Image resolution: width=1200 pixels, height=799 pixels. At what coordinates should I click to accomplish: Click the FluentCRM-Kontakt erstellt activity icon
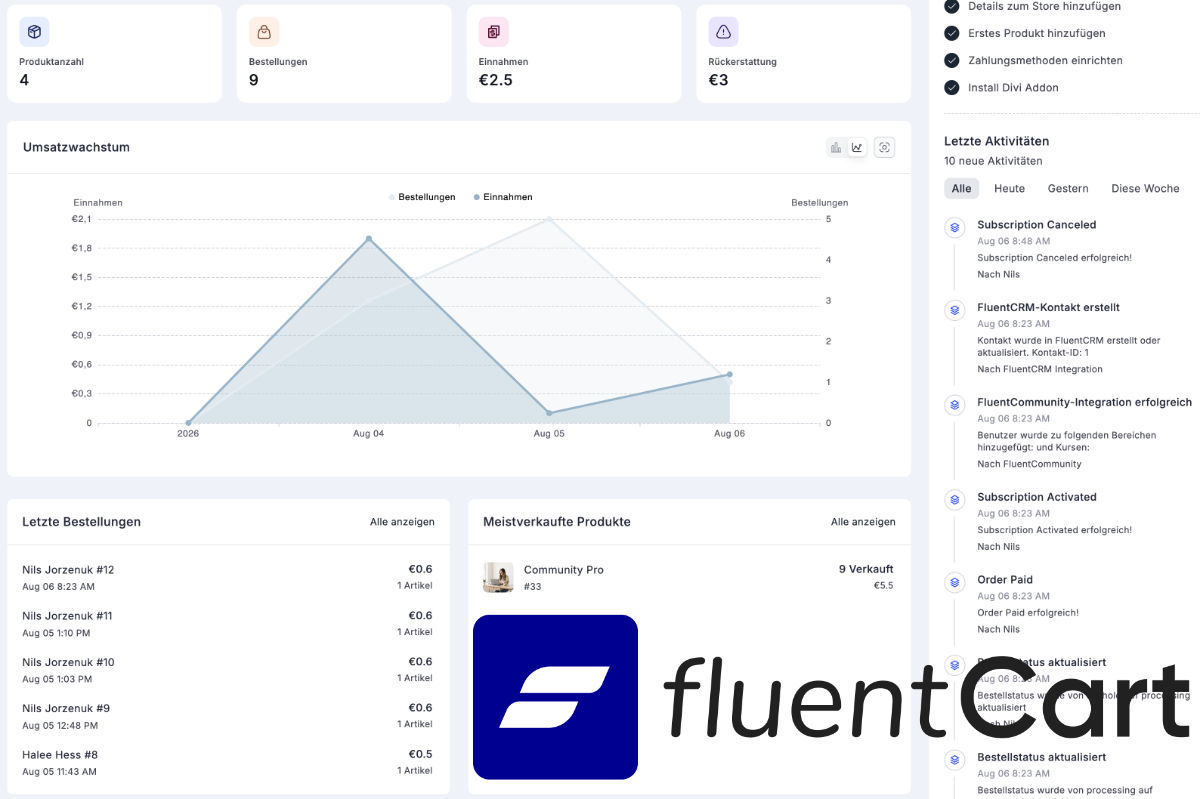coord(955,310)
